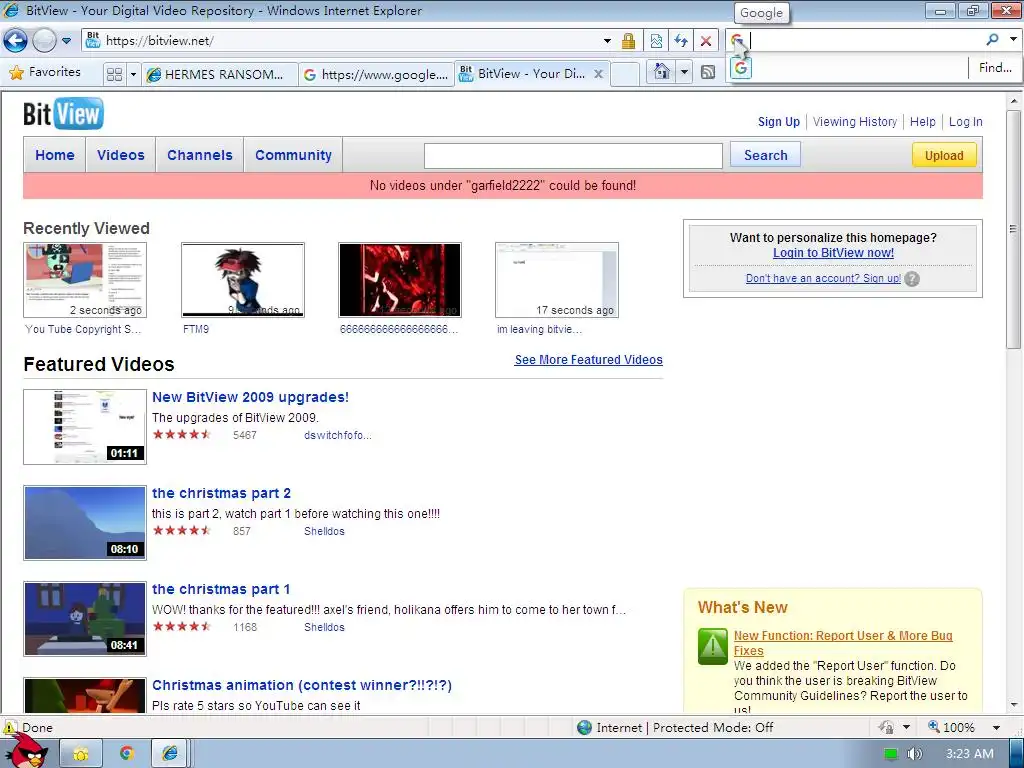Click the green warning triangle news icon
Image resolution: width=1024 pixels, height=768 pixels.
click(712, 647)
